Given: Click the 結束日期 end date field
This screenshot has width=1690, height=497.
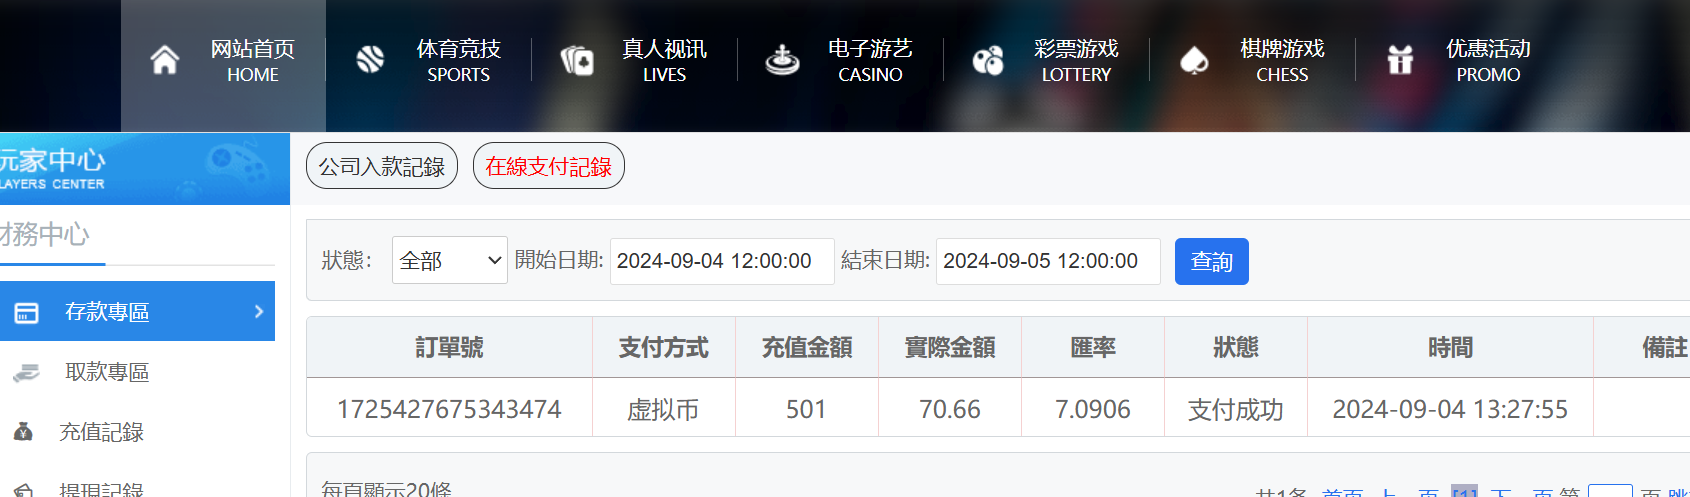Looking at the screenshot, I should [x=1048, y=261].
